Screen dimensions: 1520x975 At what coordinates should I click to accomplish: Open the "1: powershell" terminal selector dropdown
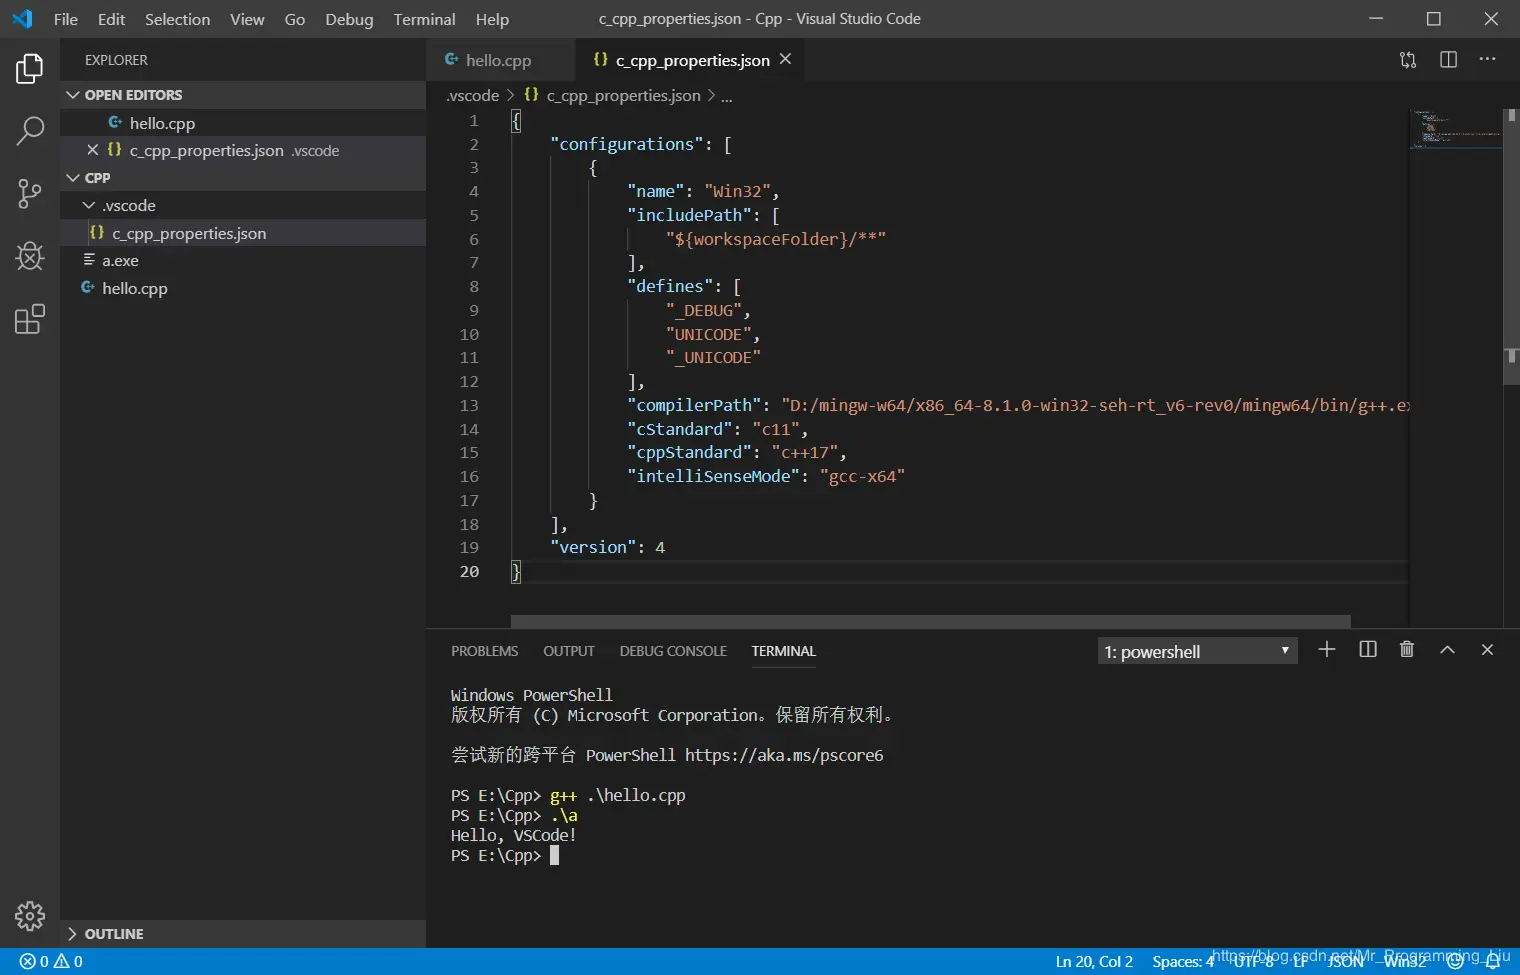click(1197, 652)
